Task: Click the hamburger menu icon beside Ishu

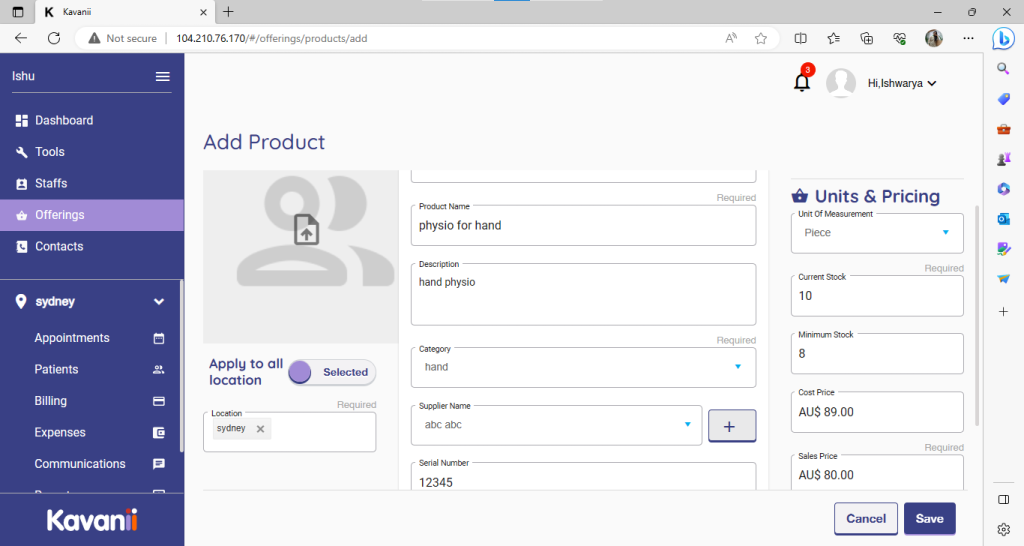Action: [162, 77]
